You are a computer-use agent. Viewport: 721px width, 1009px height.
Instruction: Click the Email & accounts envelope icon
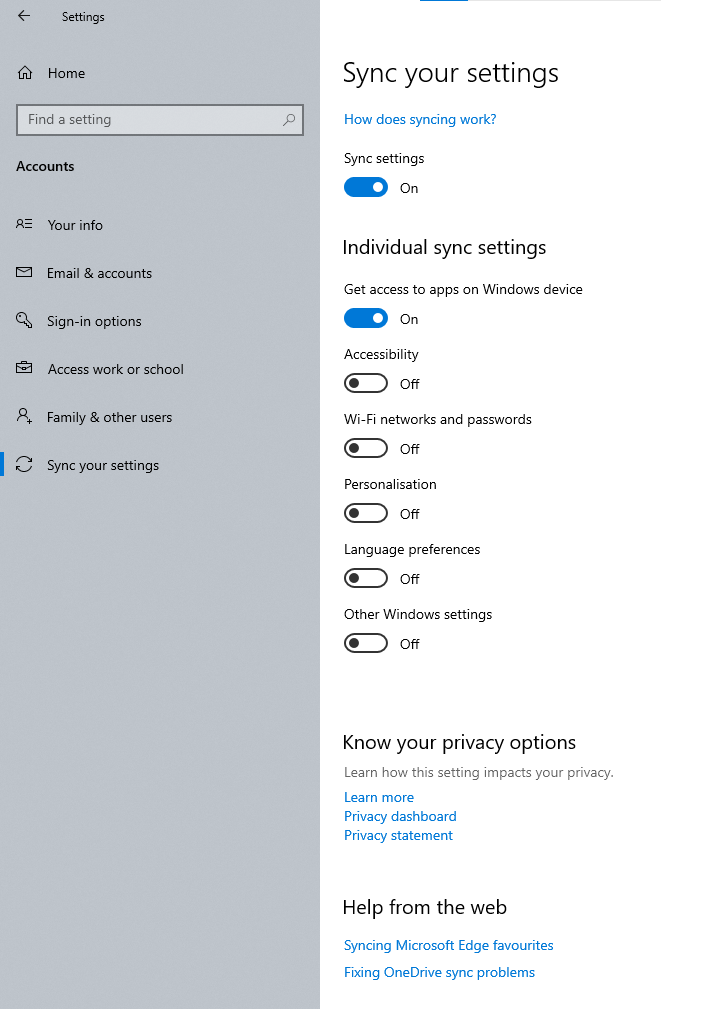point(24,272)
